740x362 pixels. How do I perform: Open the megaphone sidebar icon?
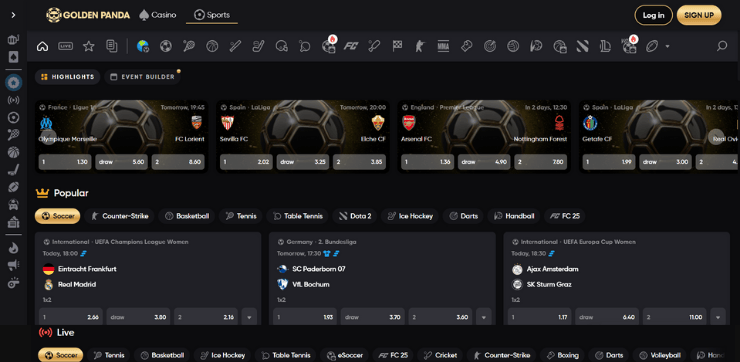pos(13,265)
